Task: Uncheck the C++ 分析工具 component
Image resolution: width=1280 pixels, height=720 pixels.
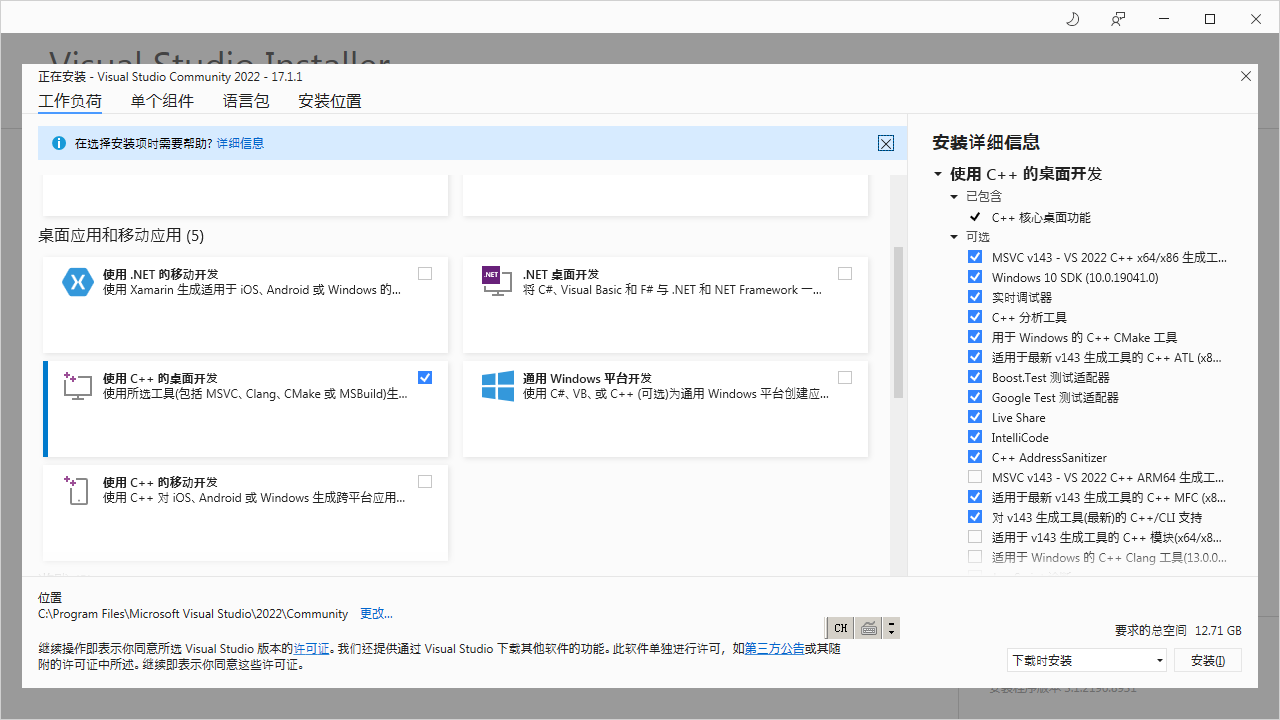Action: [975, 317]
